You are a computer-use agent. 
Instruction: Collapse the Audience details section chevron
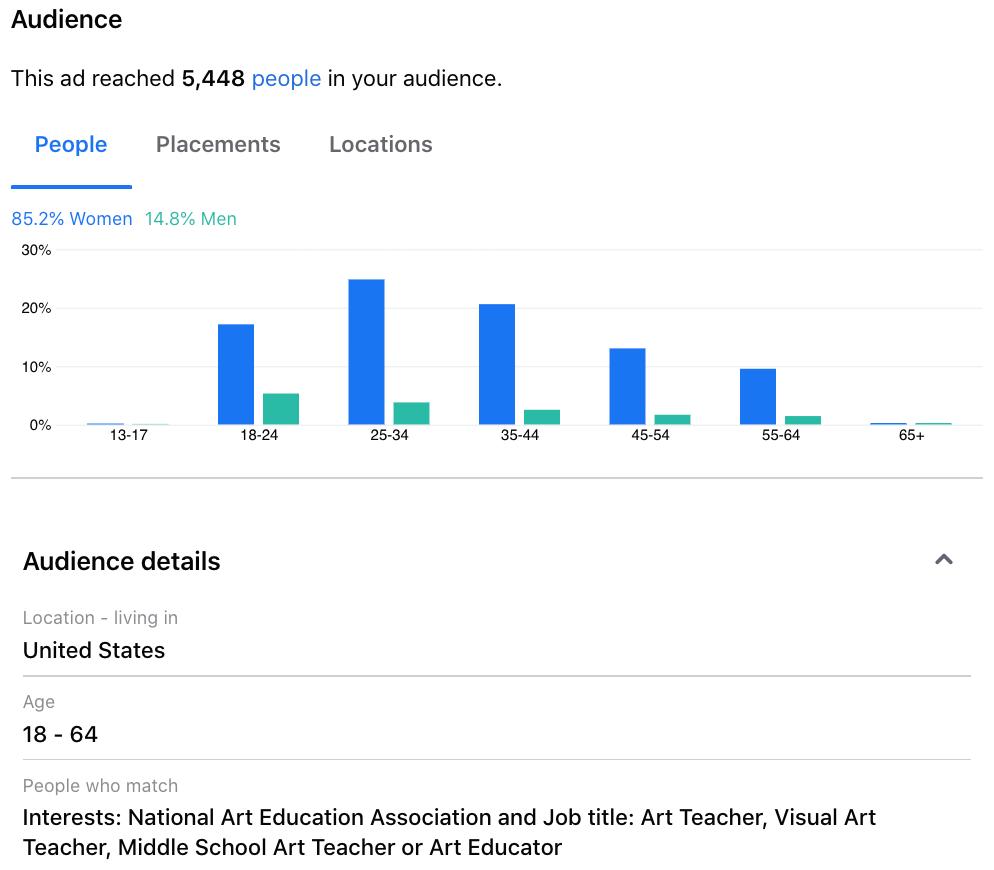click(943, 560)
